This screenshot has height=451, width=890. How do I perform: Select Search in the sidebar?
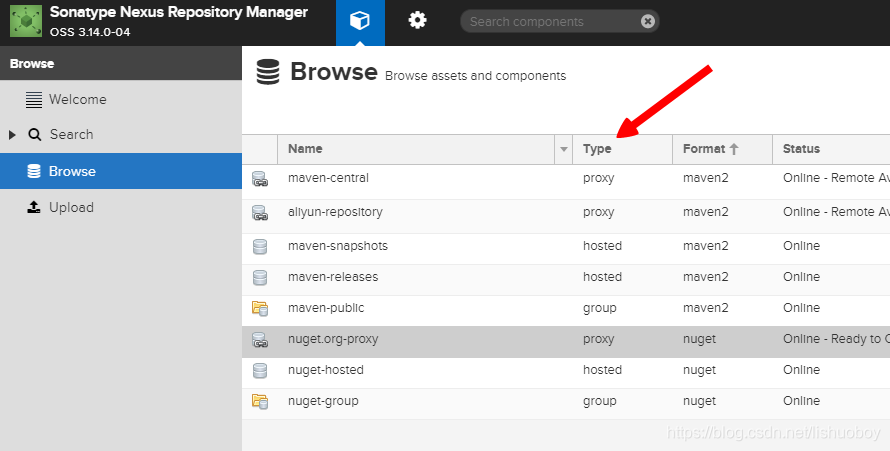click(x=72, y=134)
